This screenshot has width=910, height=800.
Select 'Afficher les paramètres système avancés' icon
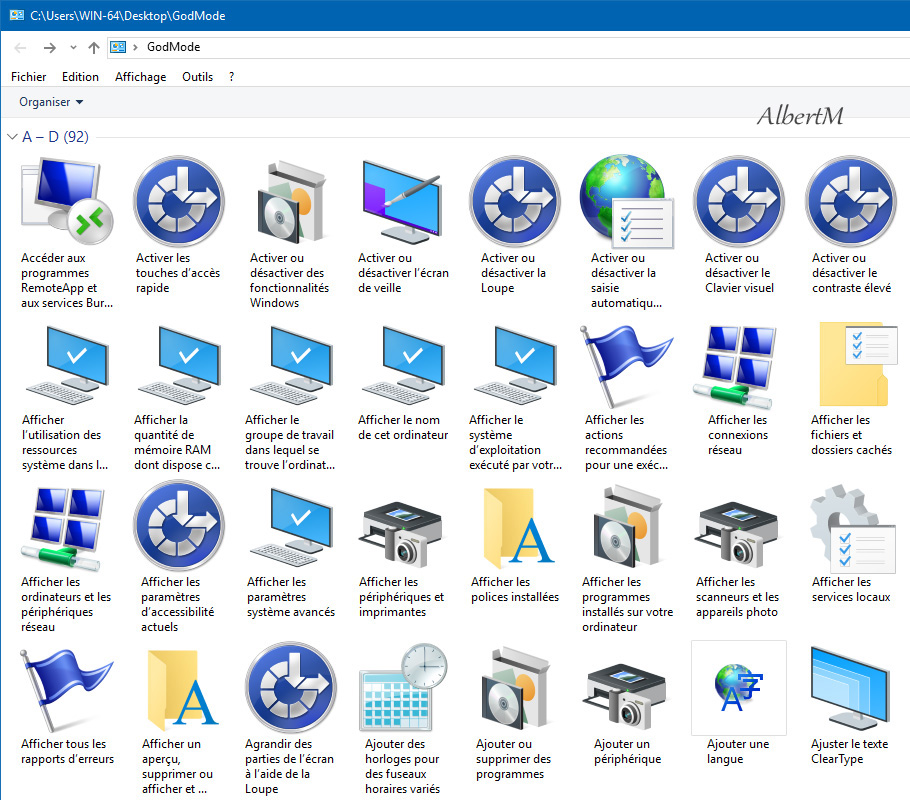[x=291, y=527]
